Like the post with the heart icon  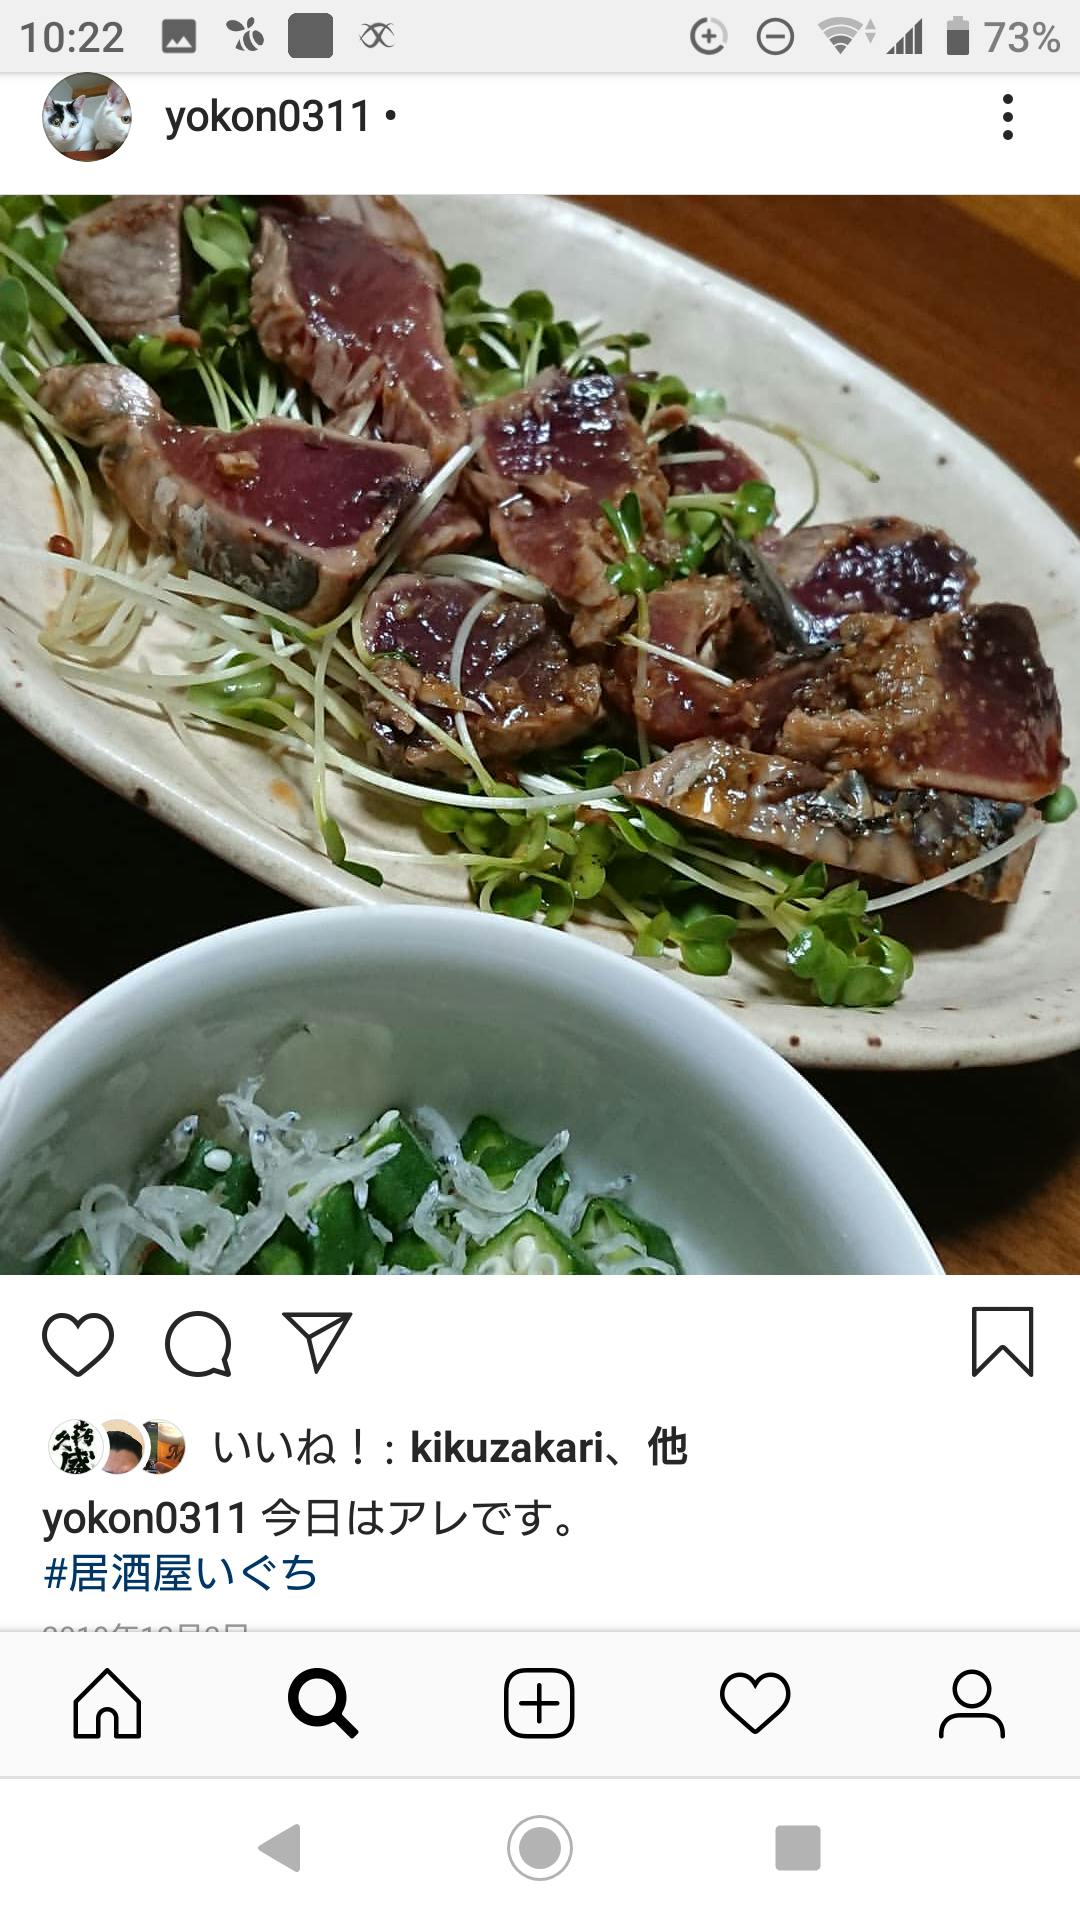[x=78, y=1343]
